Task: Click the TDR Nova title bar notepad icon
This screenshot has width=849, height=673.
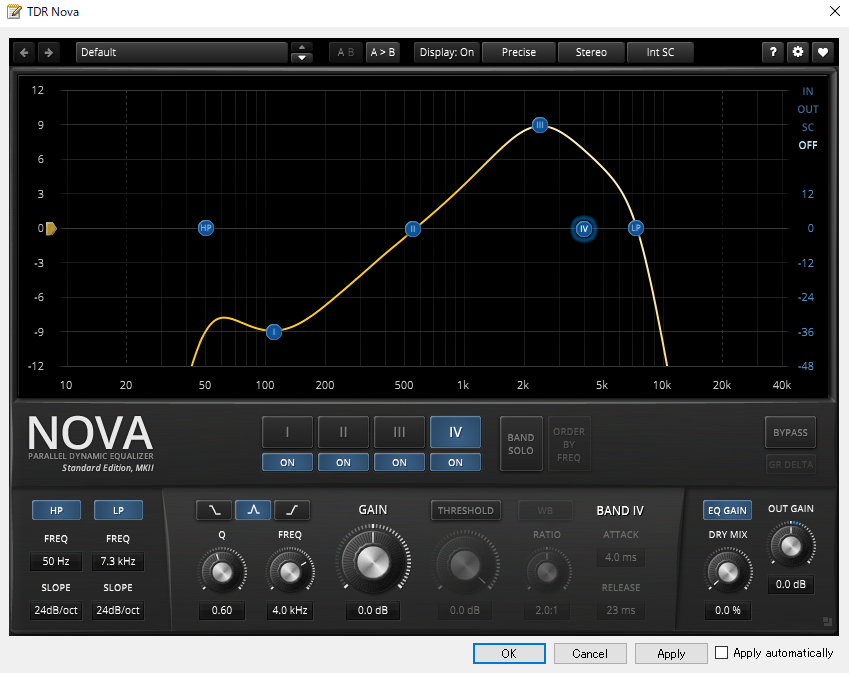Action: [14, 11]
